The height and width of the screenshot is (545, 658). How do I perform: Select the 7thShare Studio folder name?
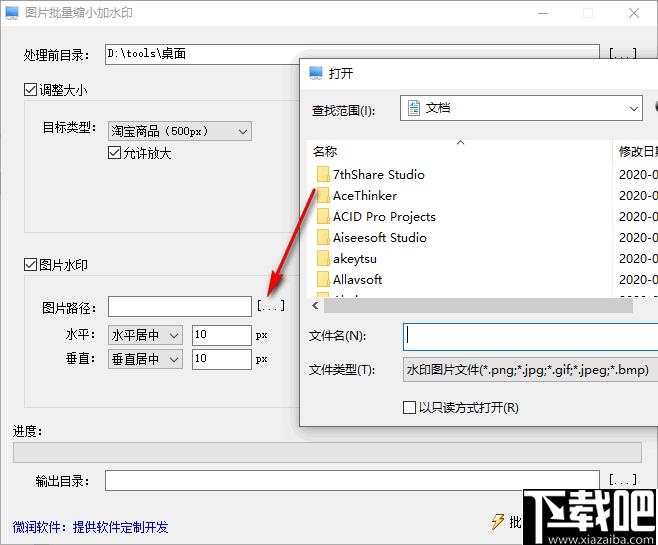click(379, 175)
